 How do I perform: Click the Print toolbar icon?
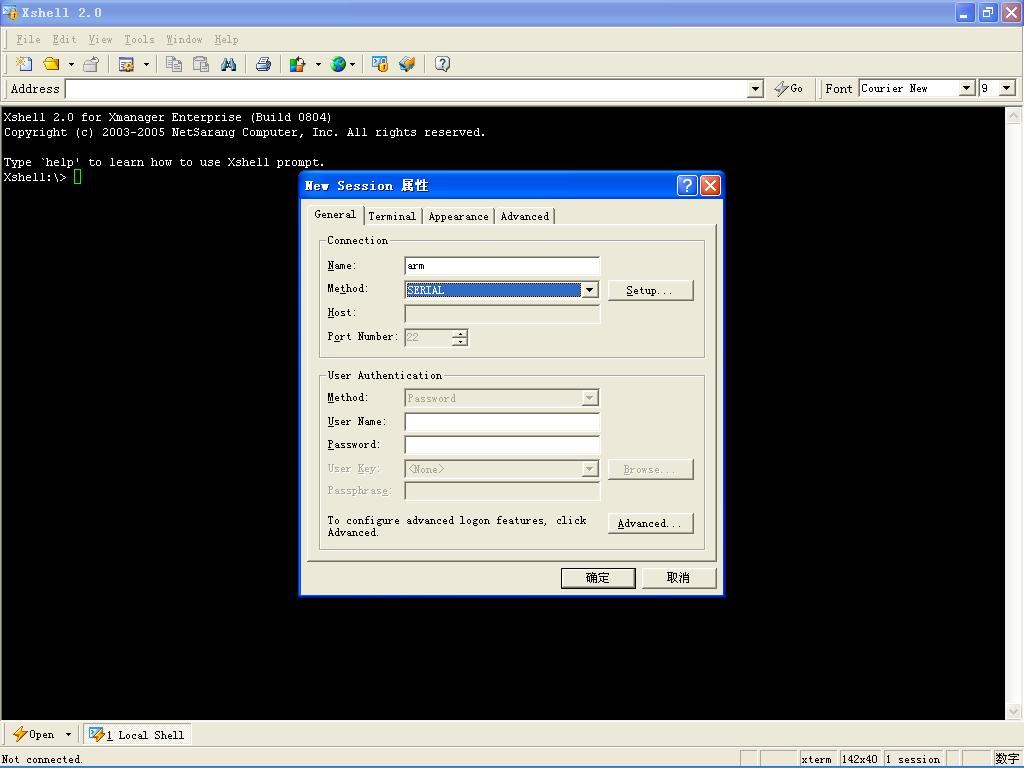[263, 64]
